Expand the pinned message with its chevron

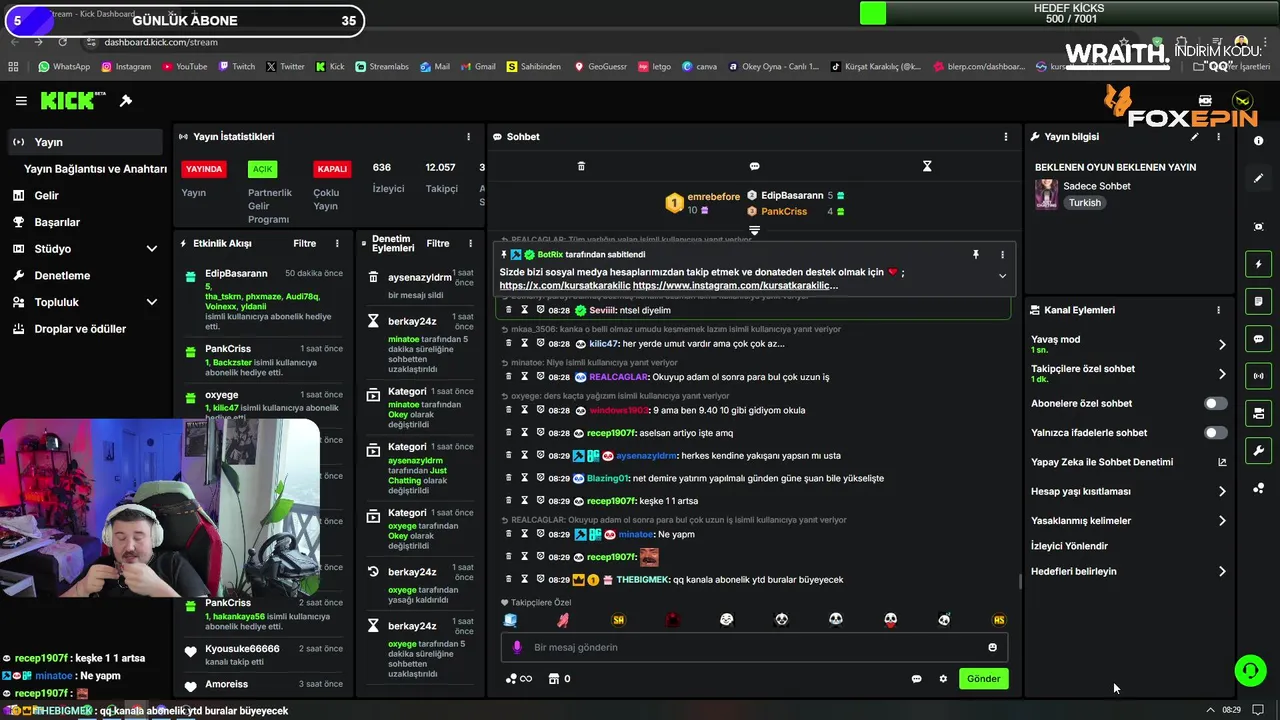coord(1002,276)
